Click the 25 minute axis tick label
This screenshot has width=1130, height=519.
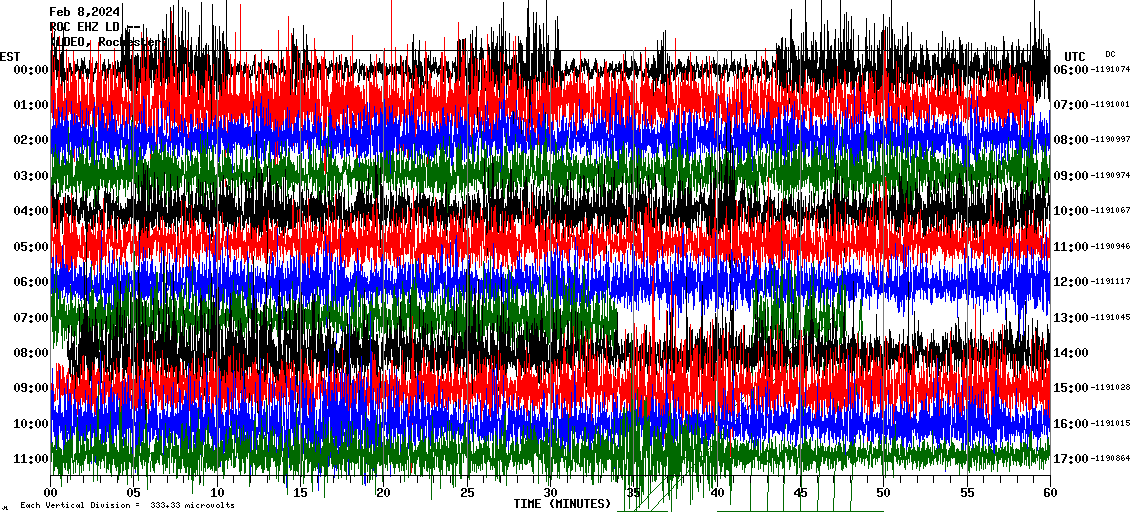[x=467, y=493]
